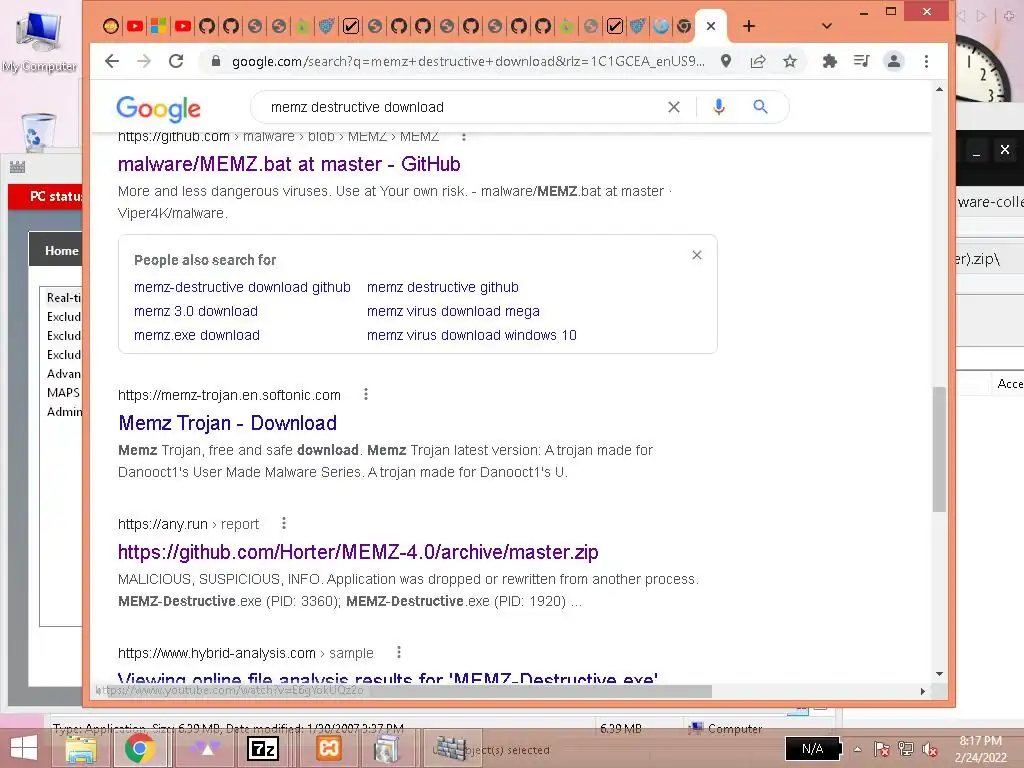Click the Google logo
The width and height of the screenshot is (1024, 768).
(x=159, y=108)
